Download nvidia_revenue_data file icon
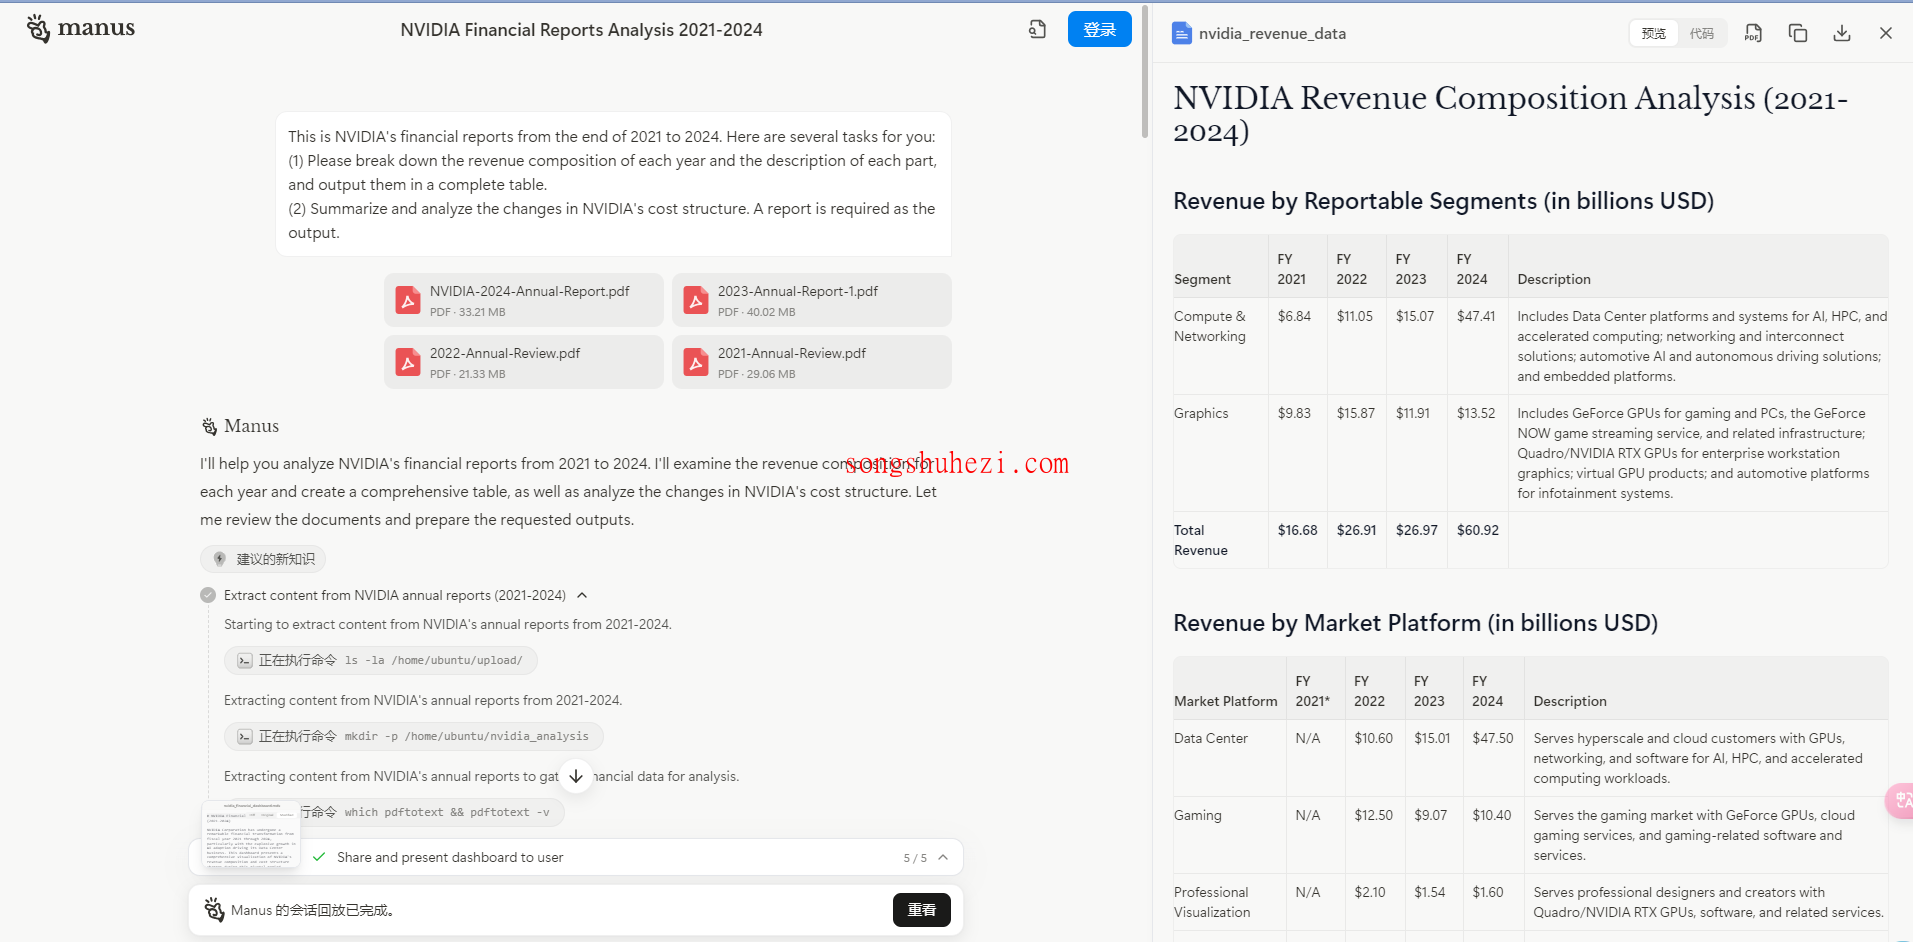 [1841, 33]
